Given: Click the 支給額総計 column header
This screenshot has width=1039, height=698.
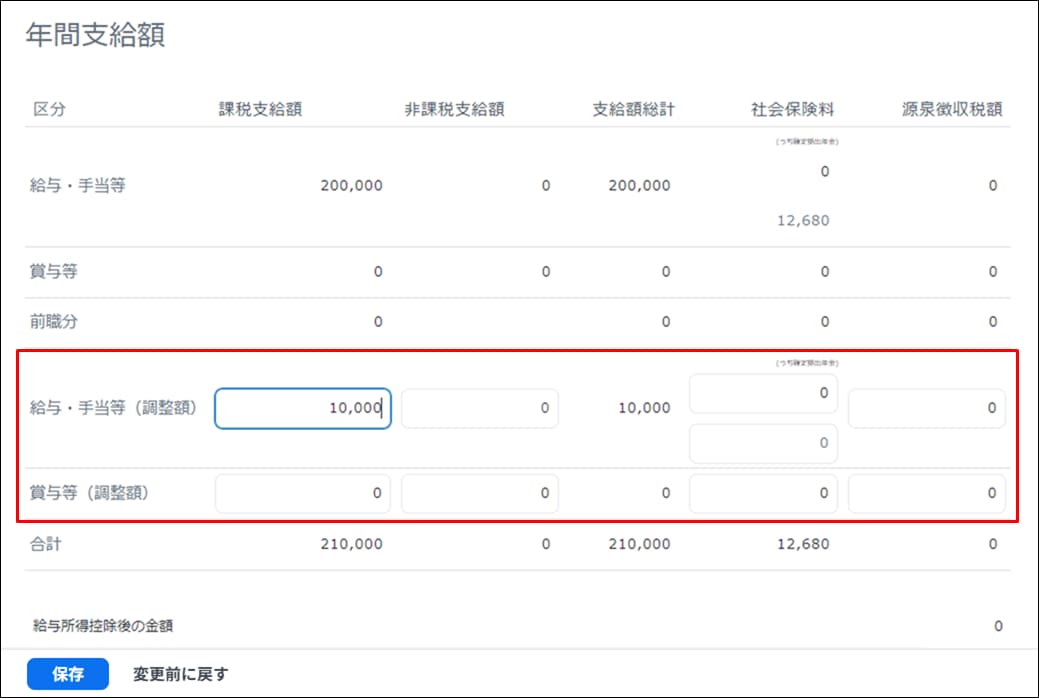Looking at the screenshot, I should [x=633, y=109].
